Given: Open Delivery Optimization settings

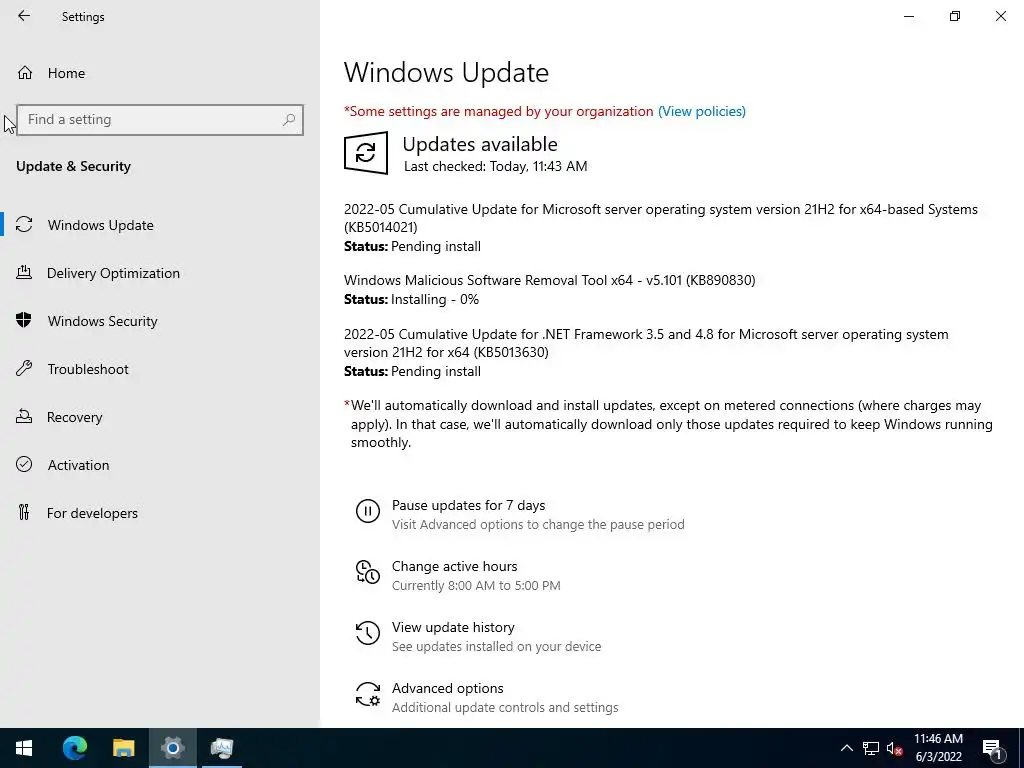Looking at the screenshot, I should coord(113,274).
